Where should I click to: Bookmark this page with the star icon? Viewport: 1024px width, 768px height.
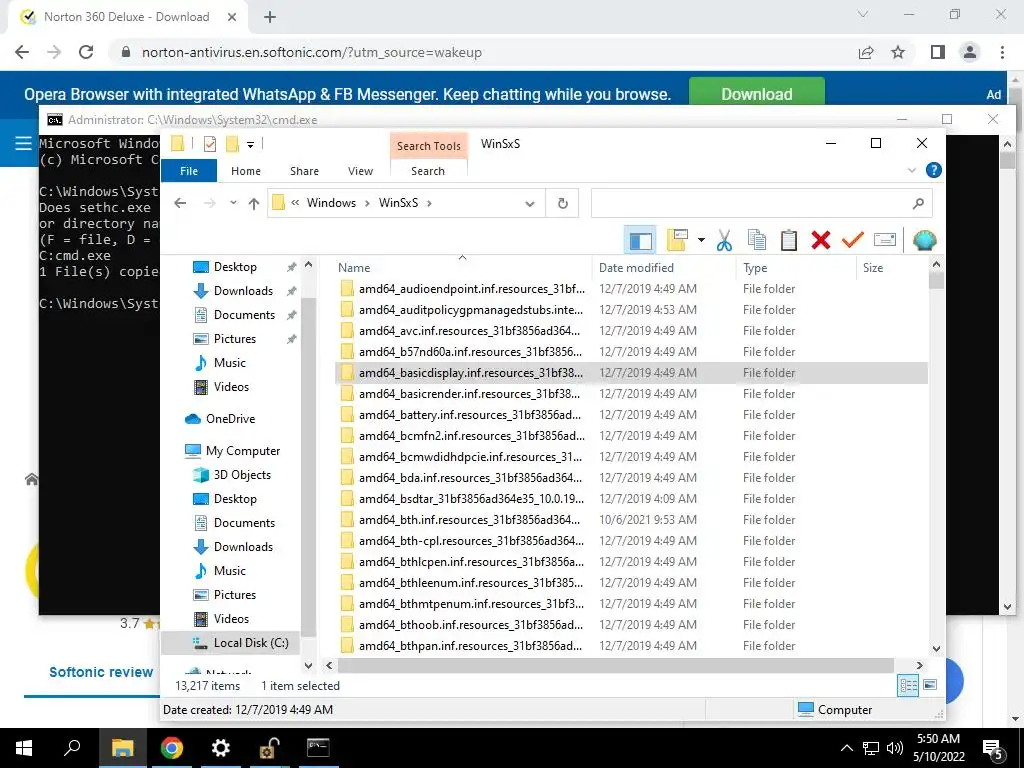pyautogui.click(x=898, y=52)
